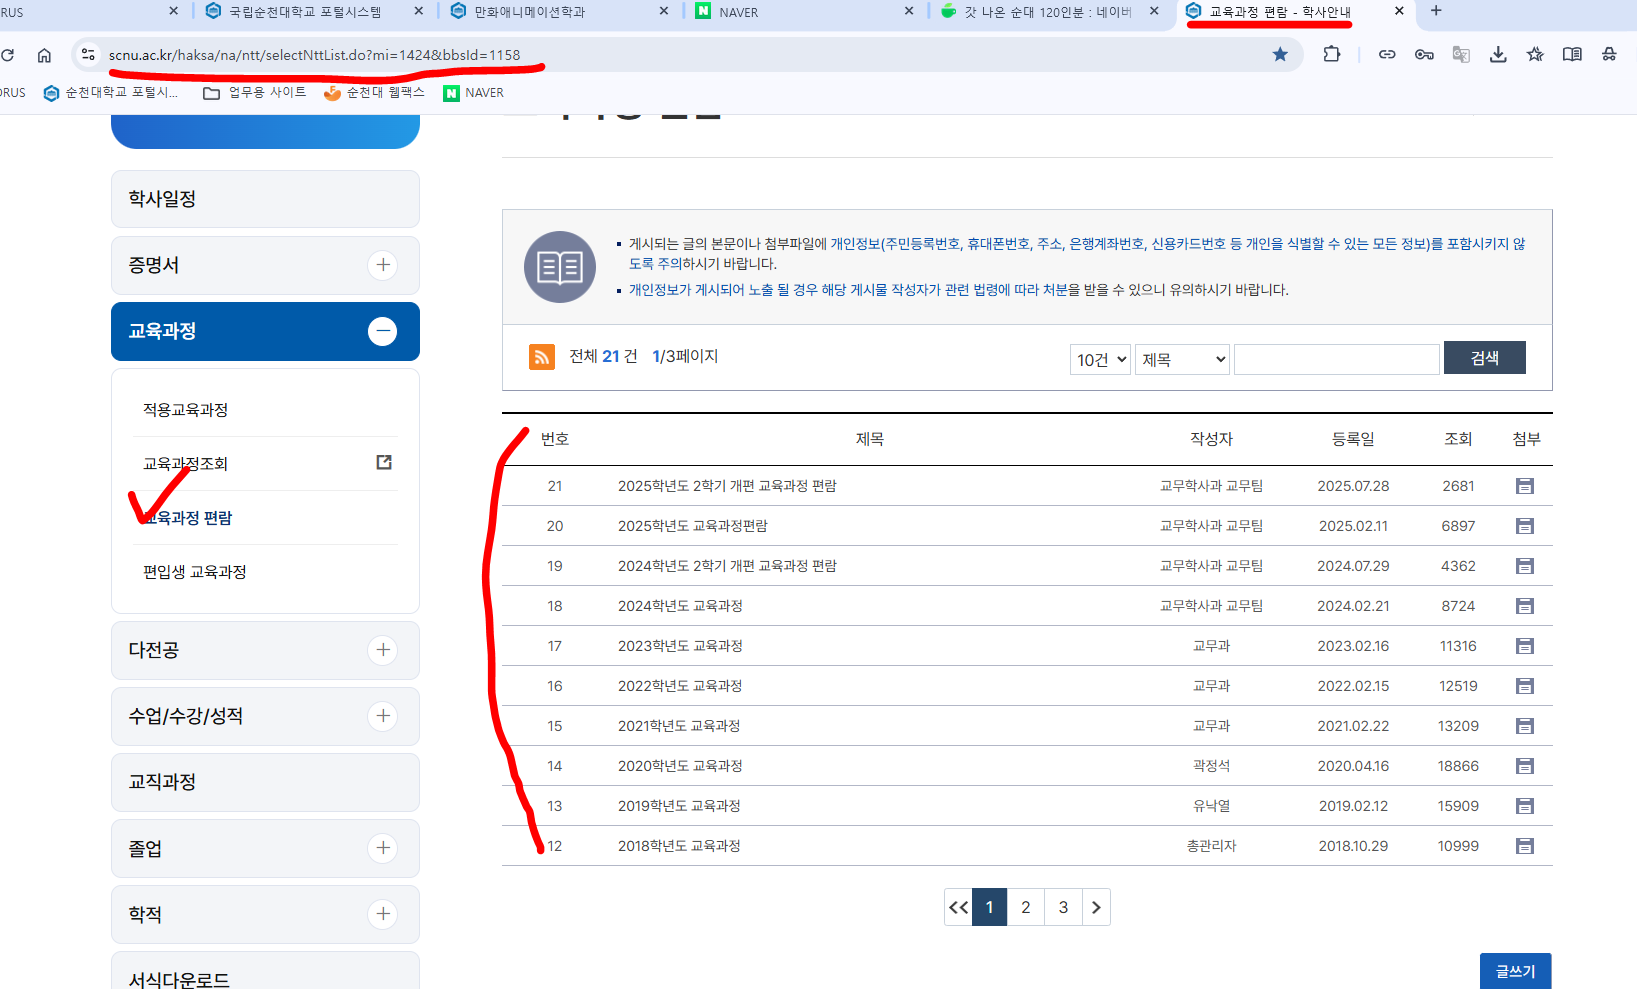Open attachment icon for 2022학년도 교육과정

coord(1524,686)
